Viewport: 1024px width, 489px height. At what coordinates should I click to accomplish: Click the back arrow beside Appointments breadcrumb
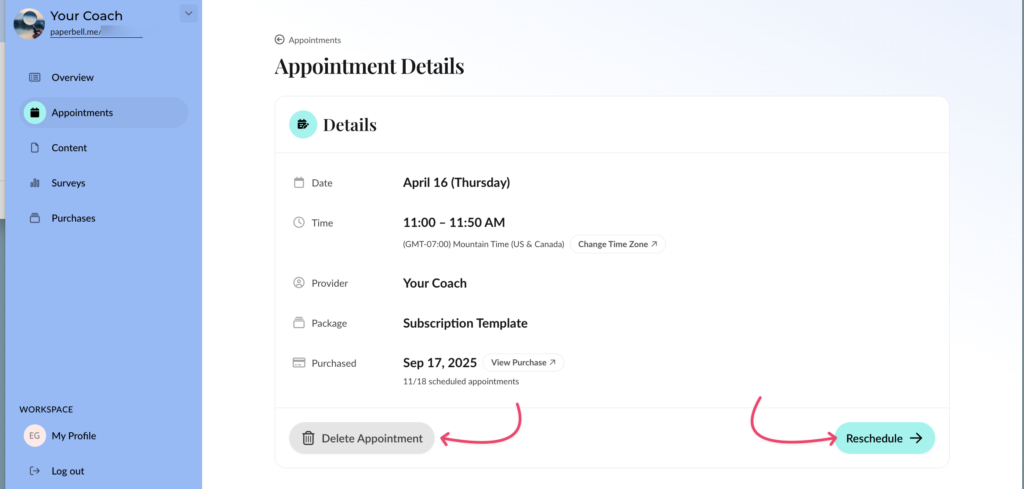click(280, 40)
